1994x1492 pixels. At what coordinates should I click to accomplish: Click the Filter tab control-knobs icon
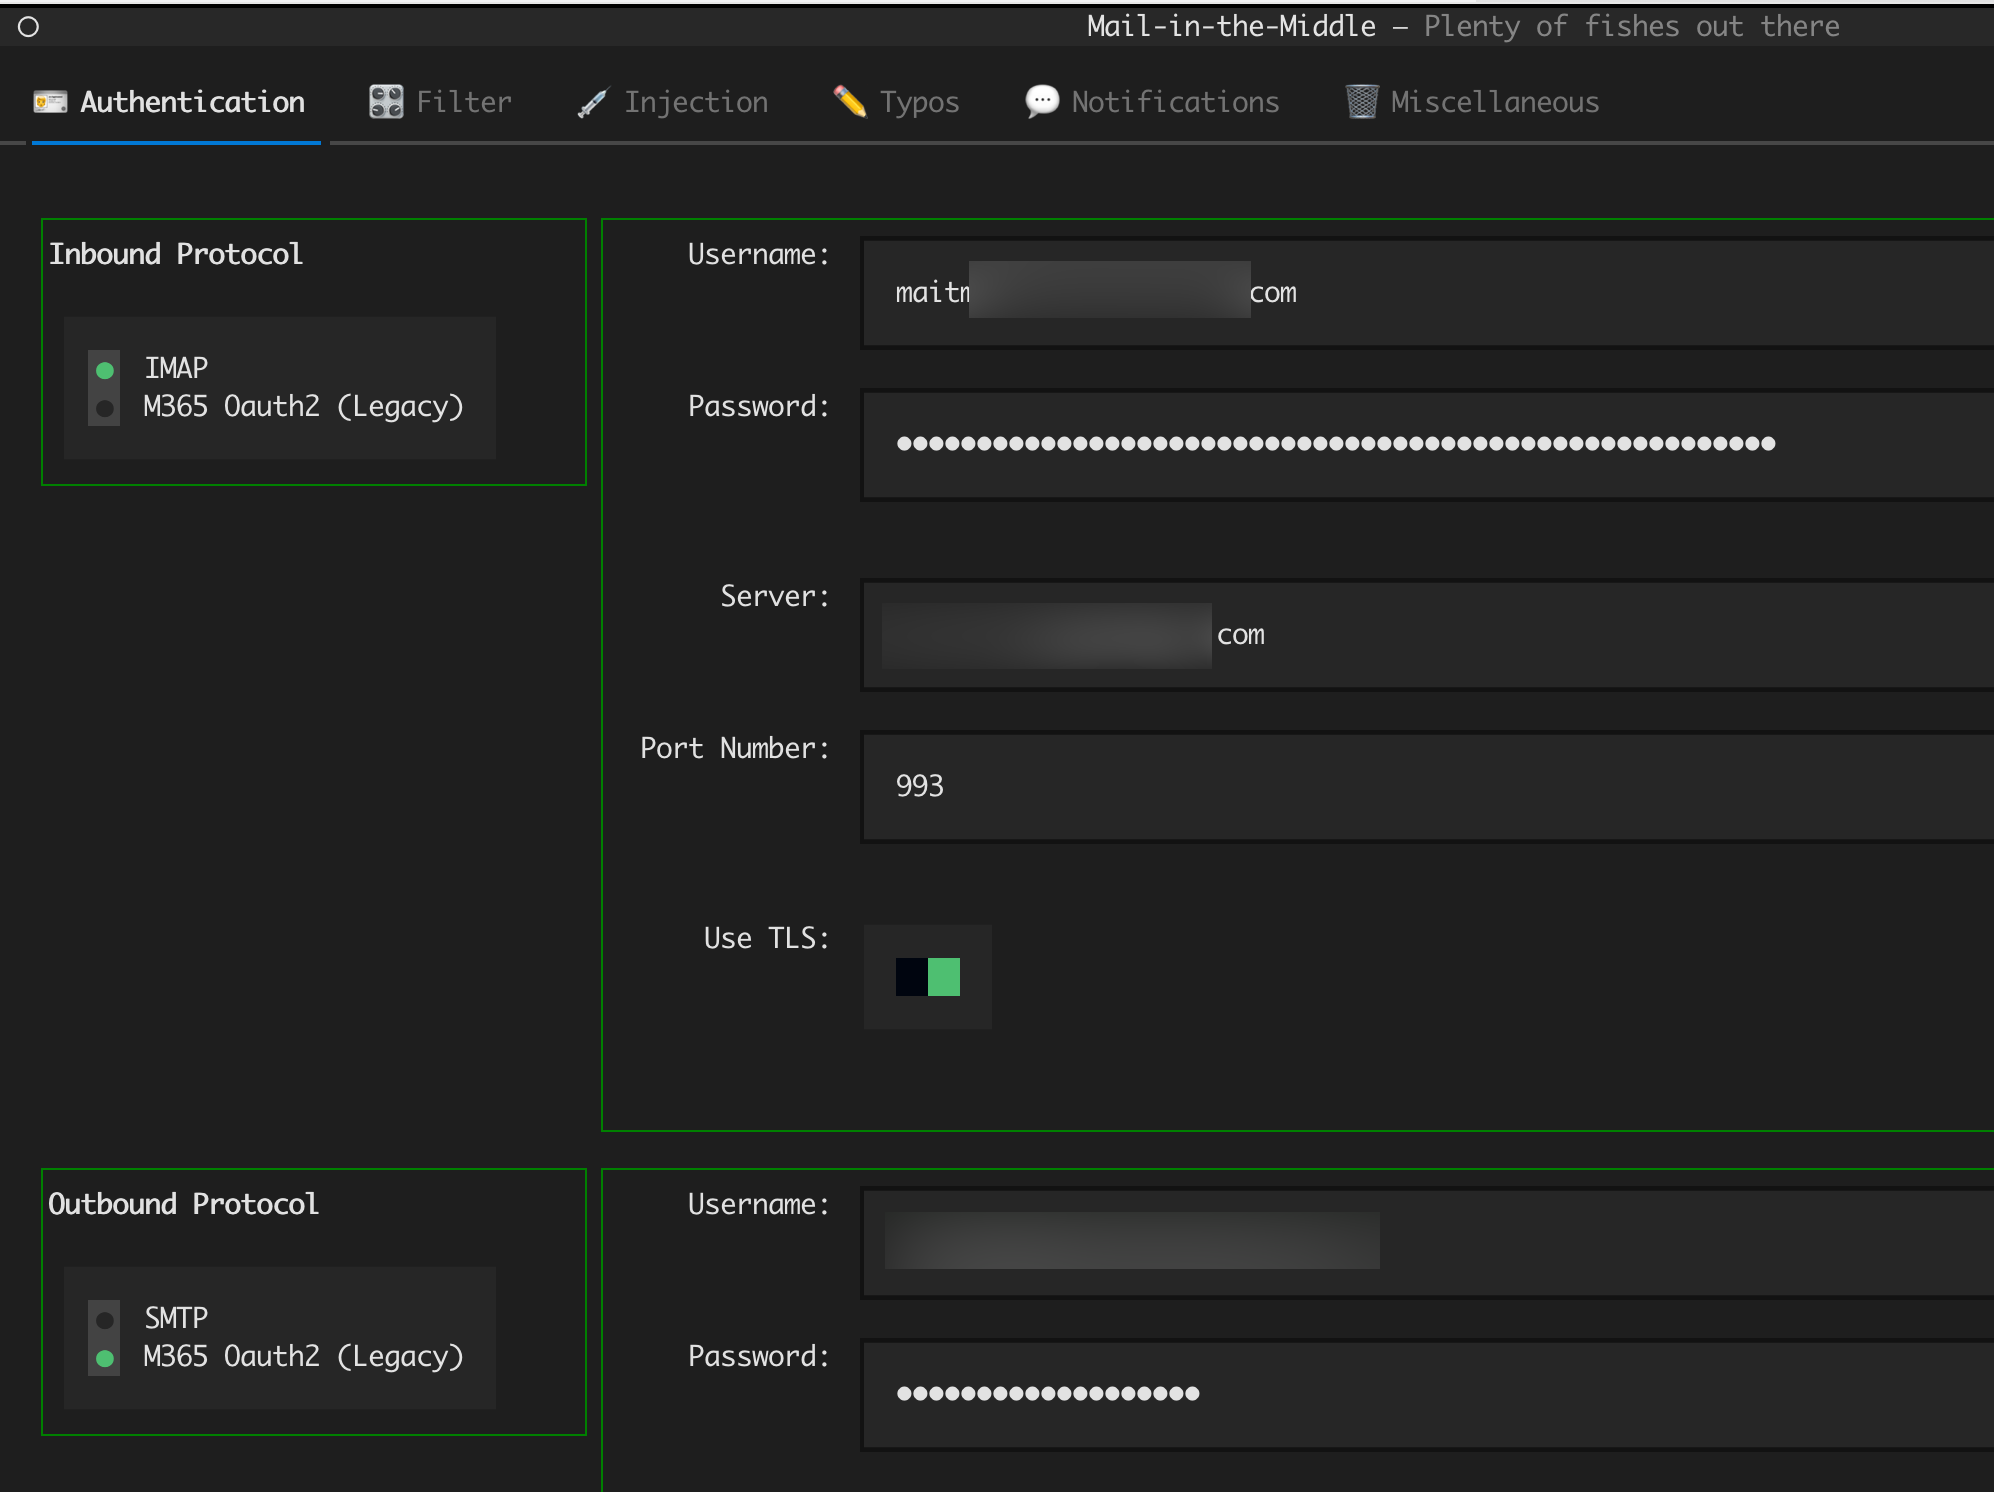click(x=386, y=102)
